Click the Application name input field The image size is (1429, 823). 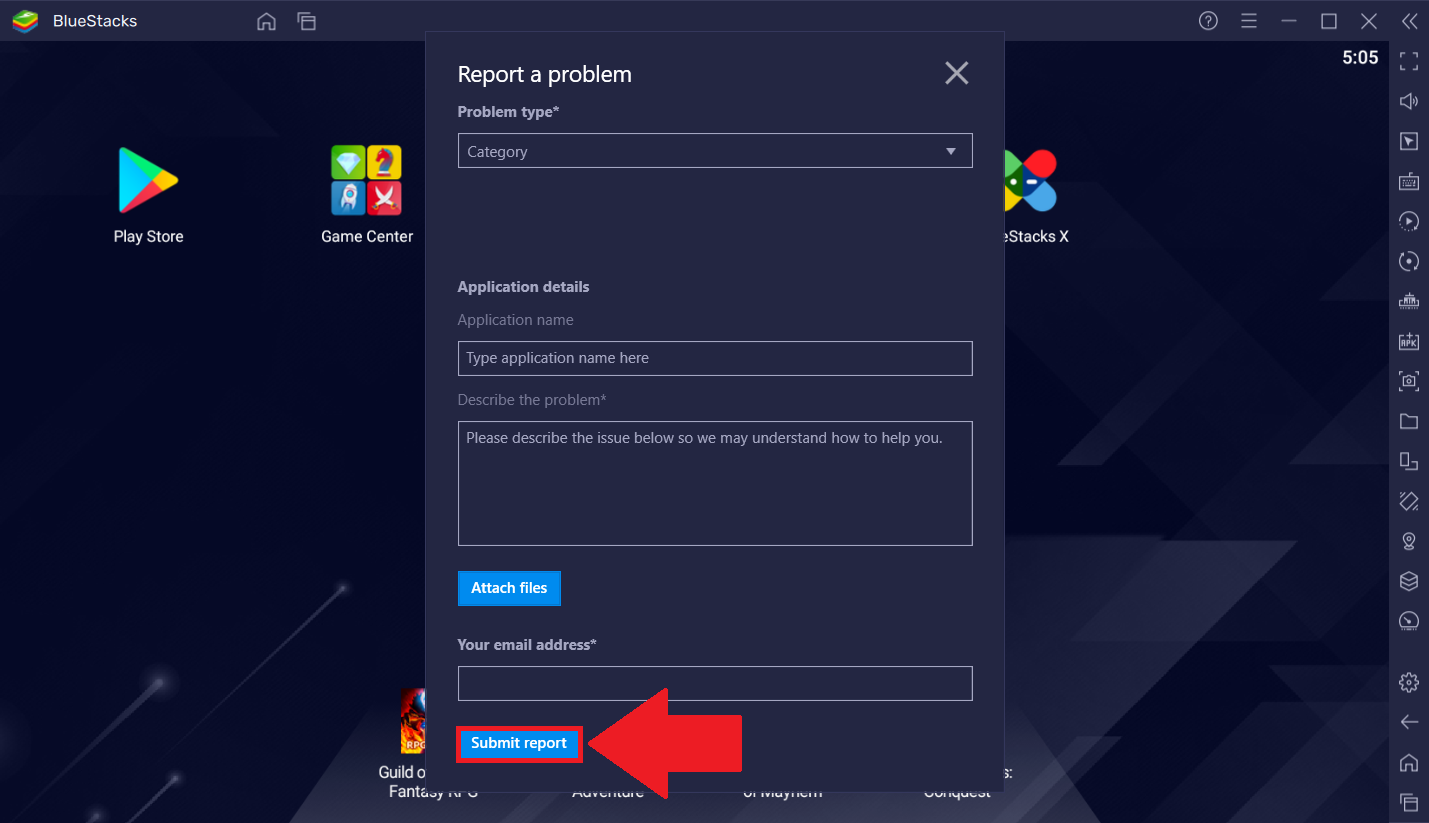tap(715, 358)
